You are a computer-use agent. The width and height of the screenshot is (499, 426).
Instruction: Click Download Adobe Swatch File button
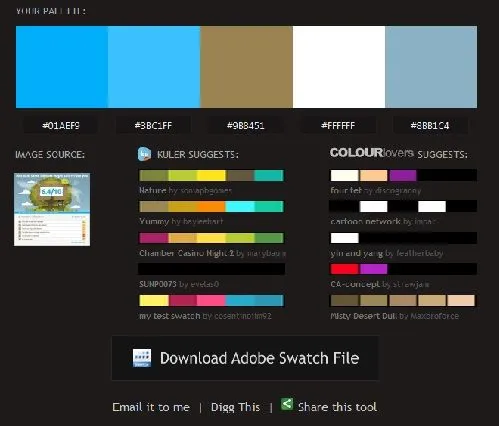click(x=245, y=358)
